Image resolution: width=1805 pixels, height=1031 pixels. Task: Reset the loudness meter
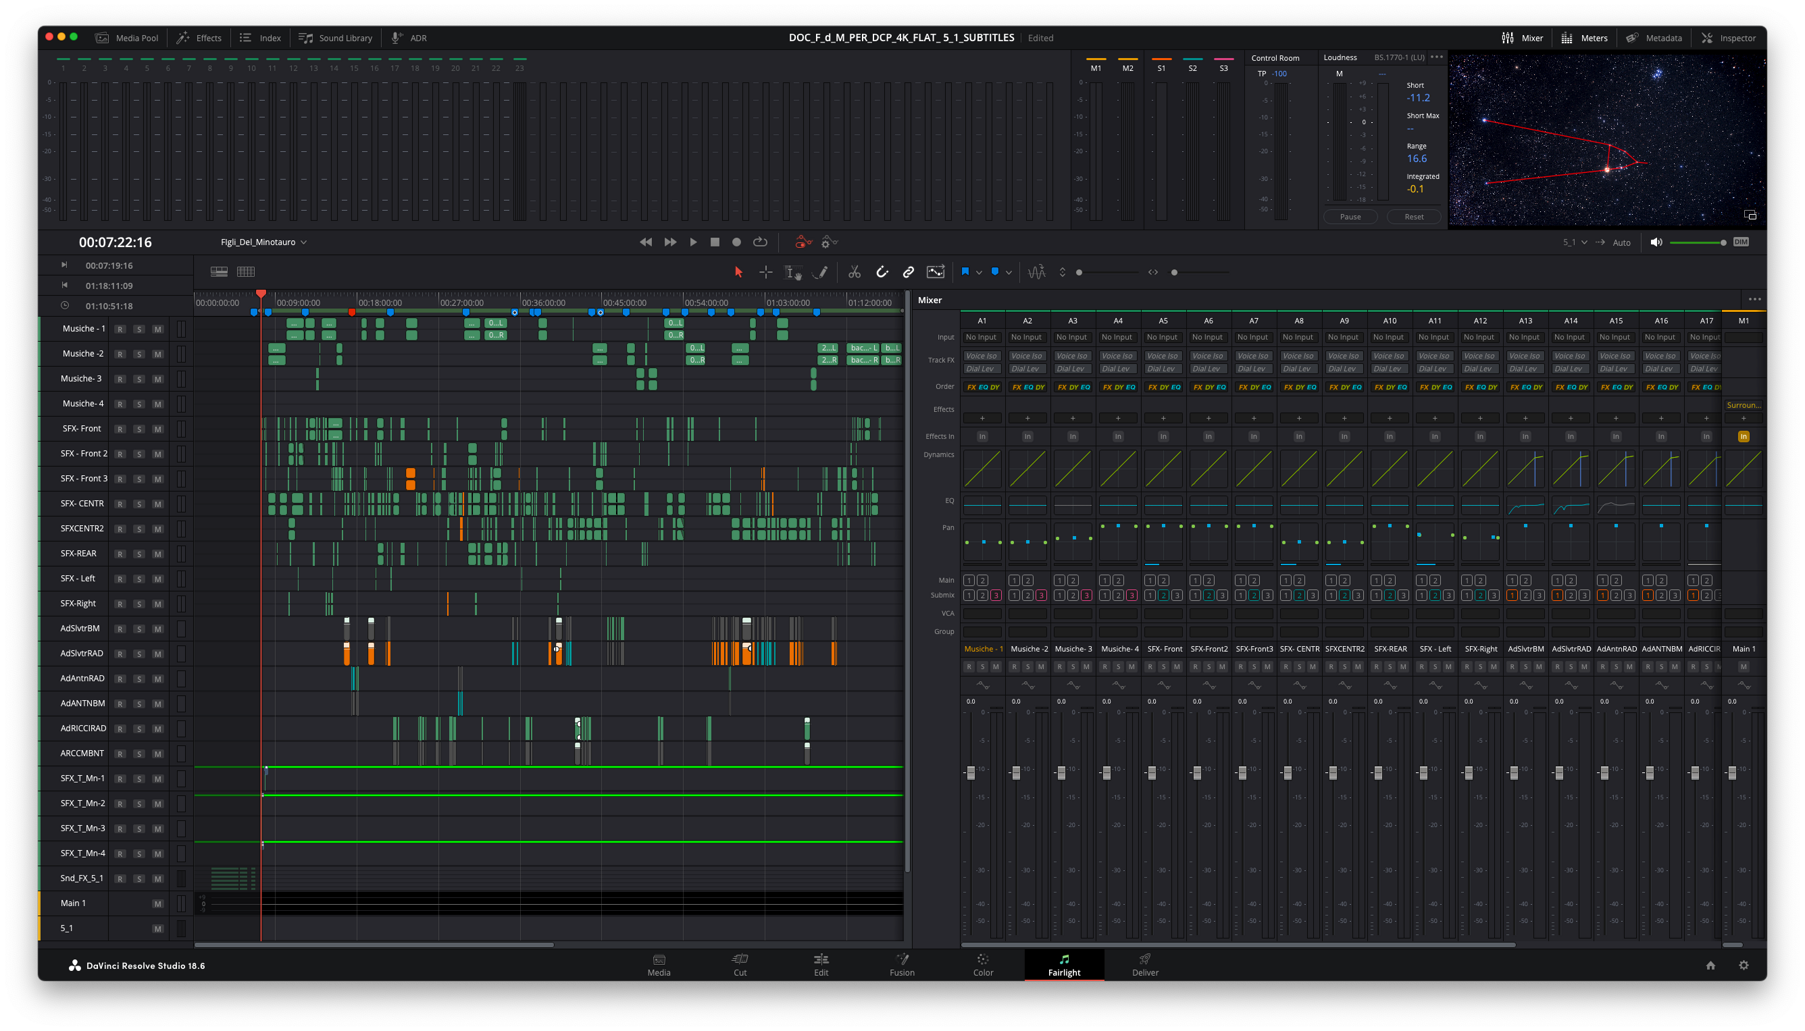(x=1414, y=217)
